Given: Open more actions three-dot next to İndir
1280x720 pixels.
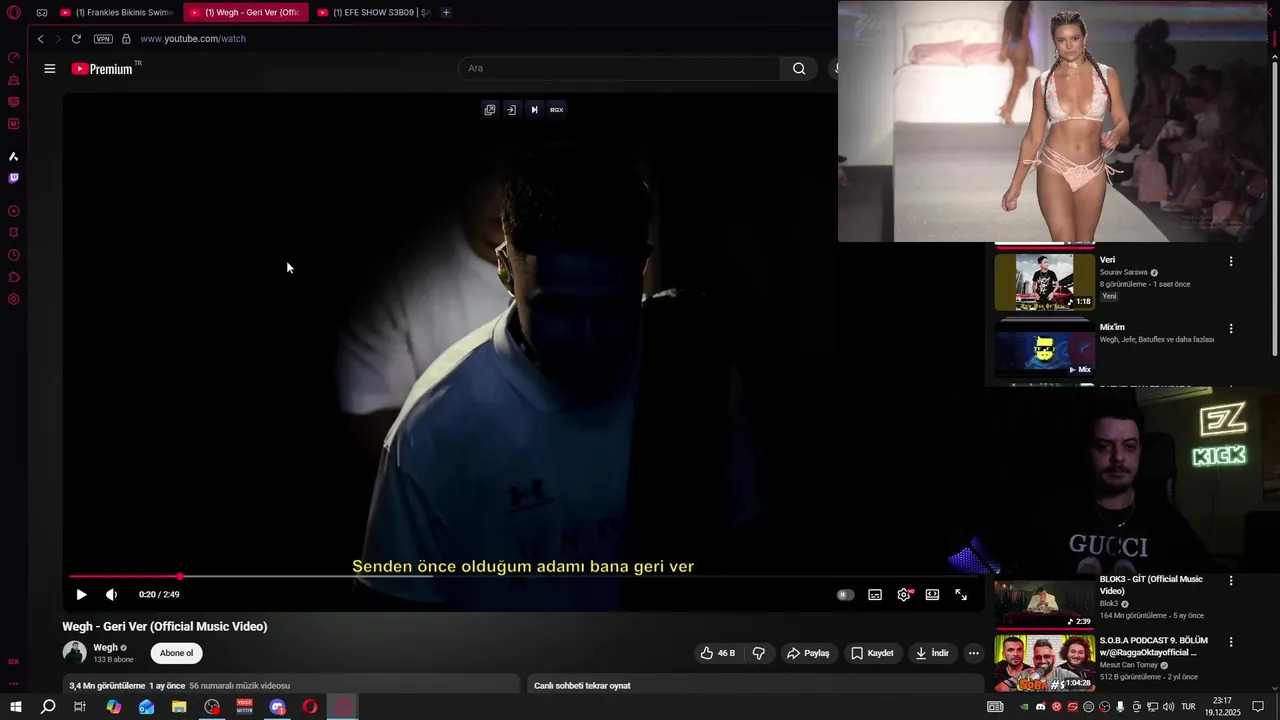Looking at the screenshot, I should tap(973, 653).
